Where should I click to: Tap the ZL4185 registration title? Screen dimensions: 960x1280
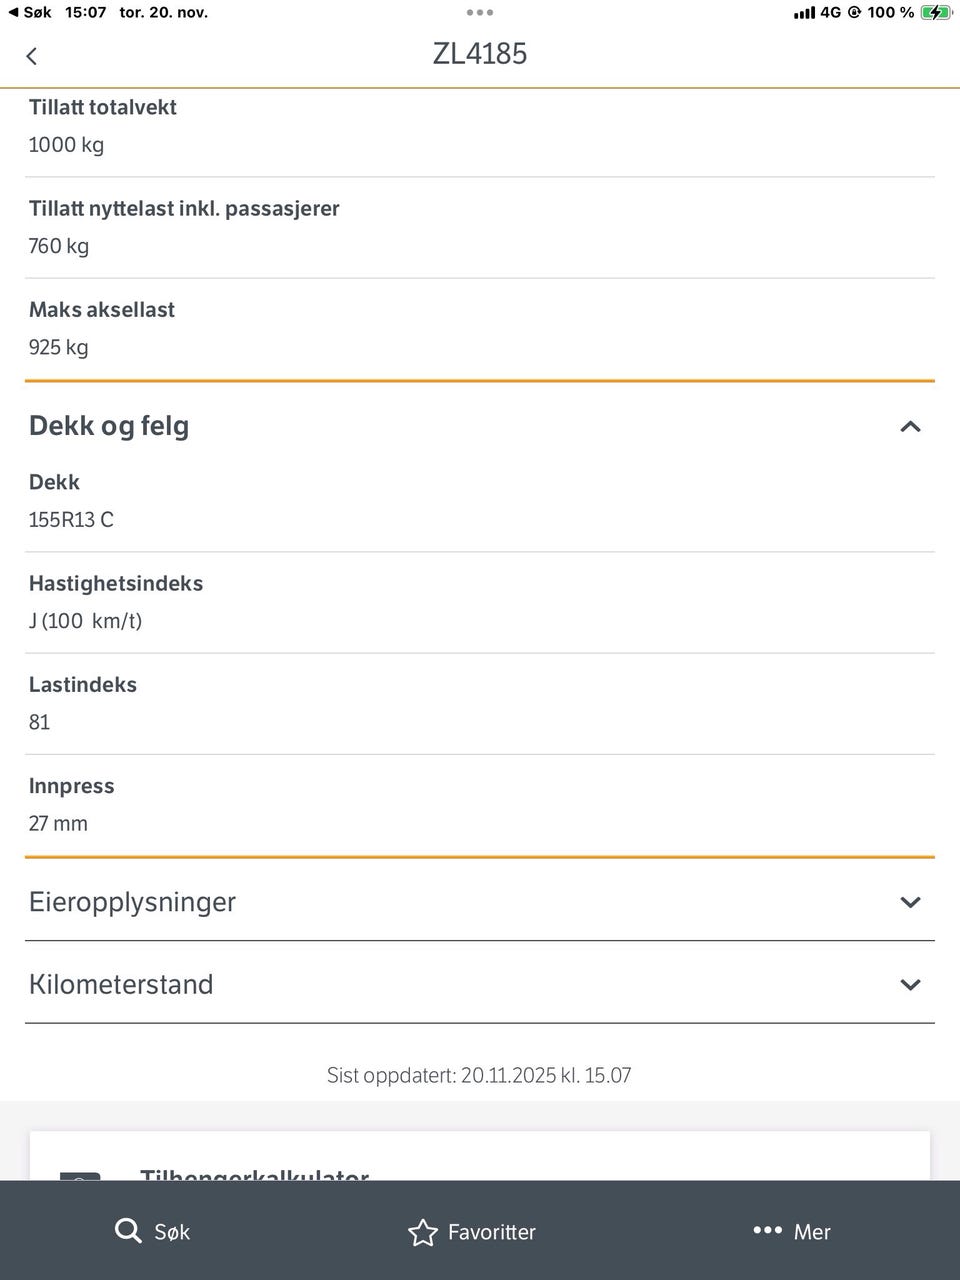pyautogui.click(x=480, y=54)
